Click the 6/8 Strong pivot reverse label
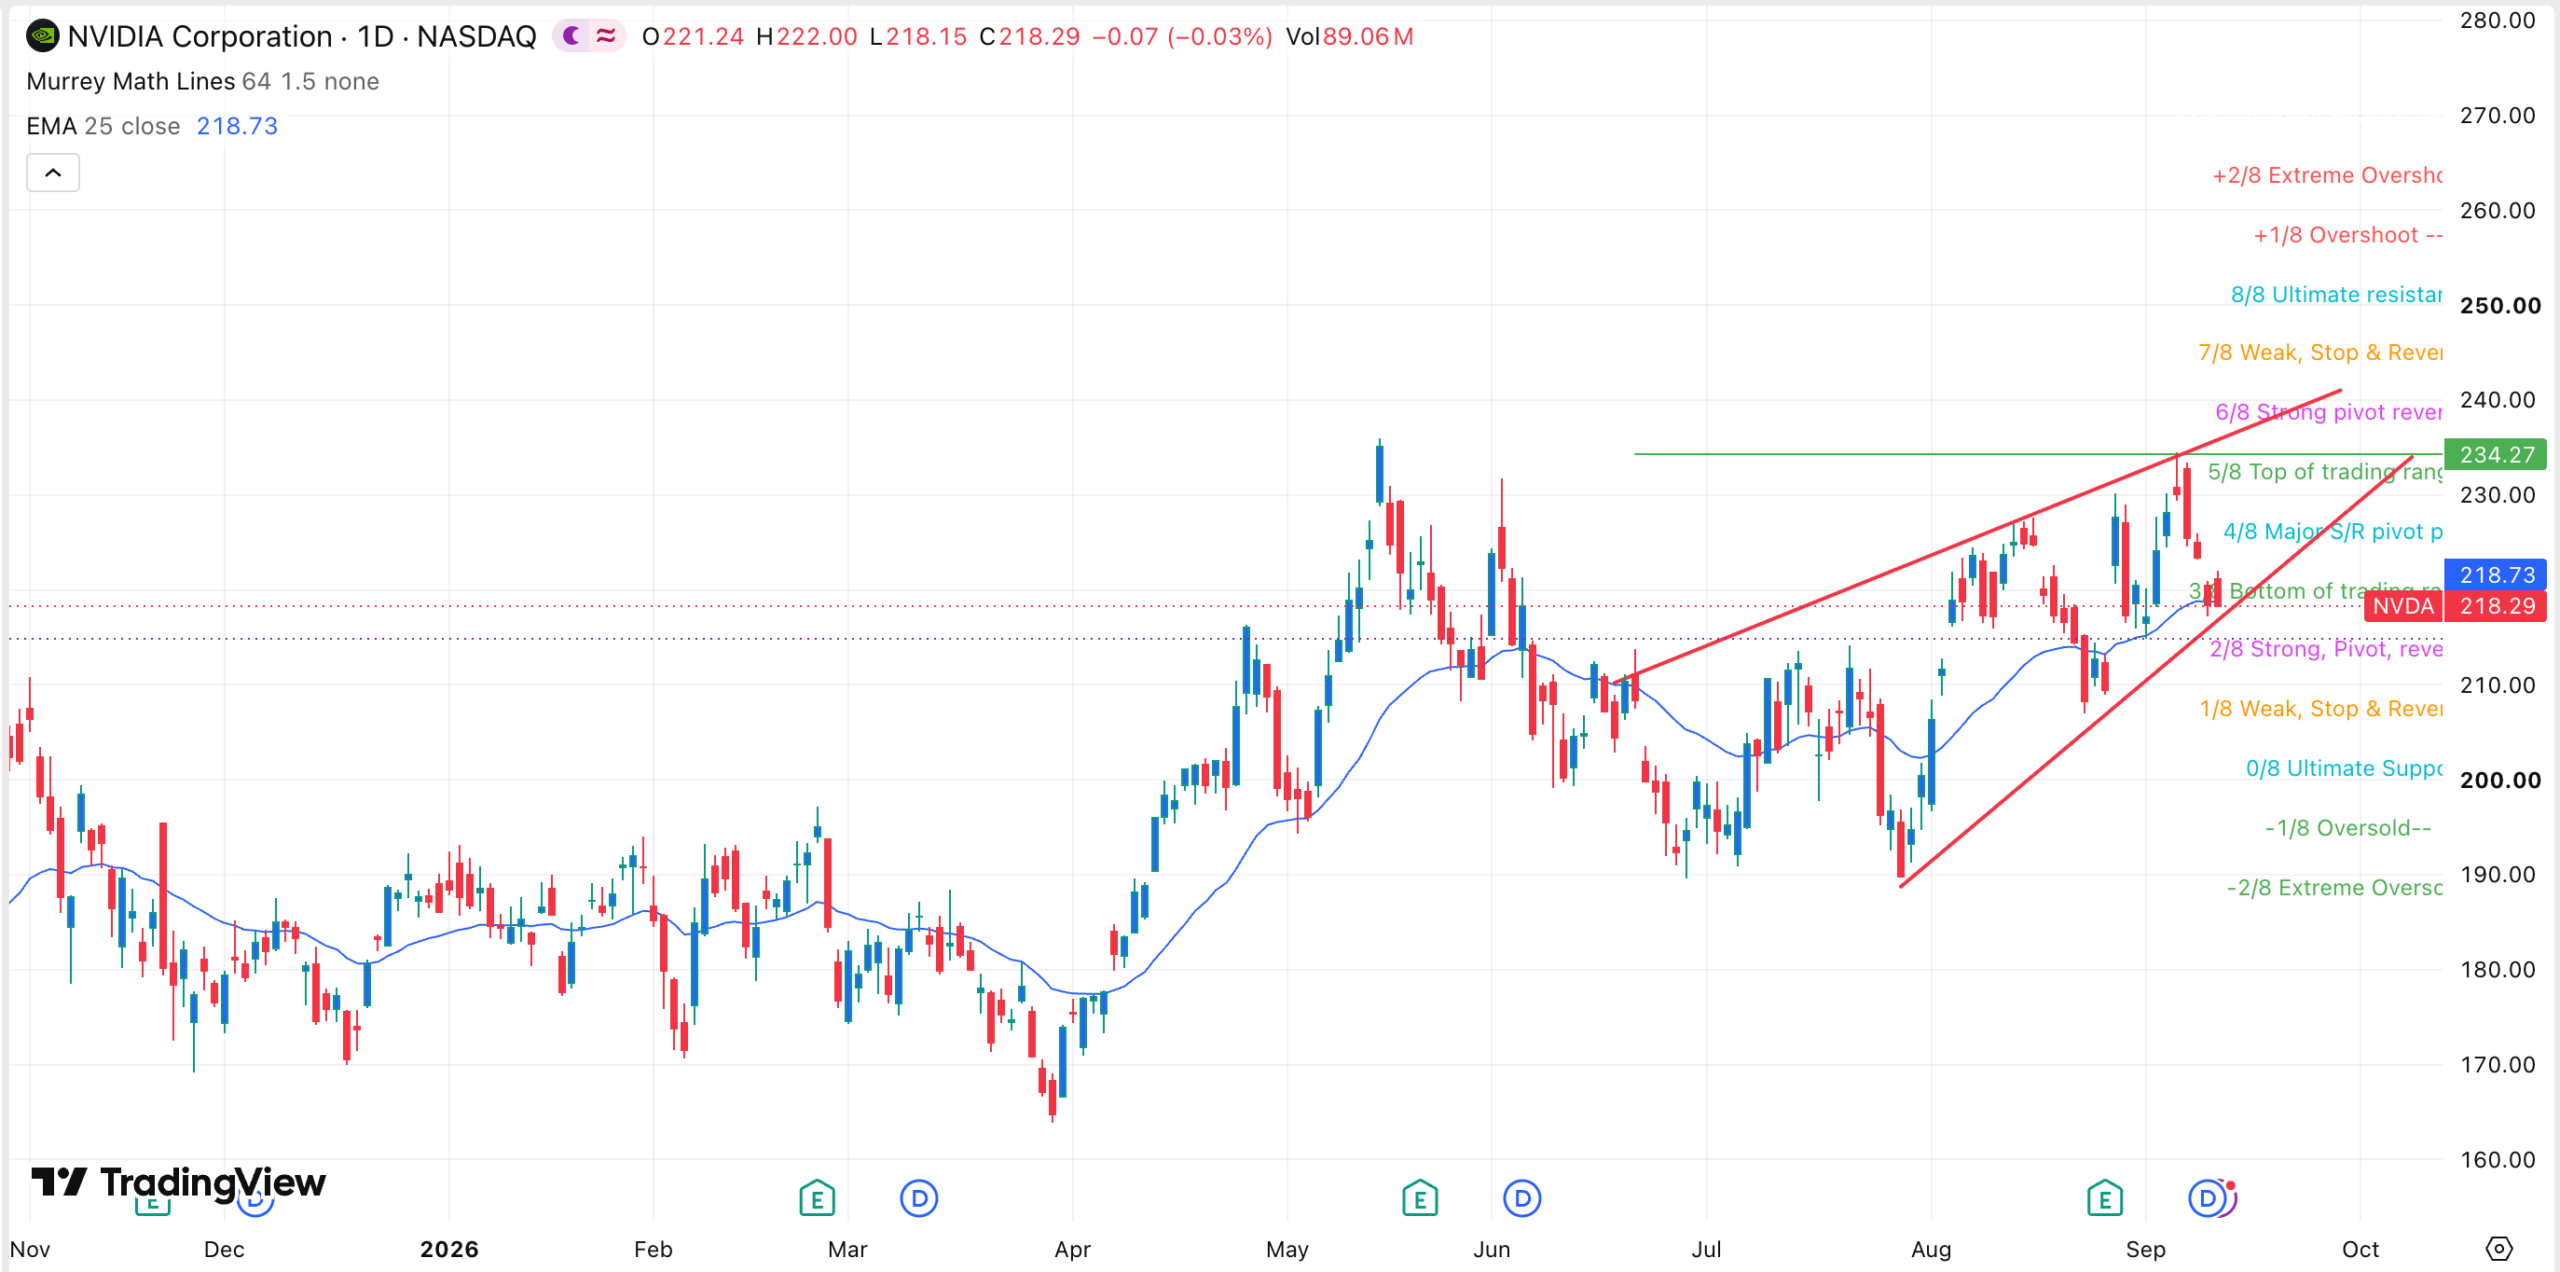This screenshot has width=2560, height=1272. [2329, 412]
